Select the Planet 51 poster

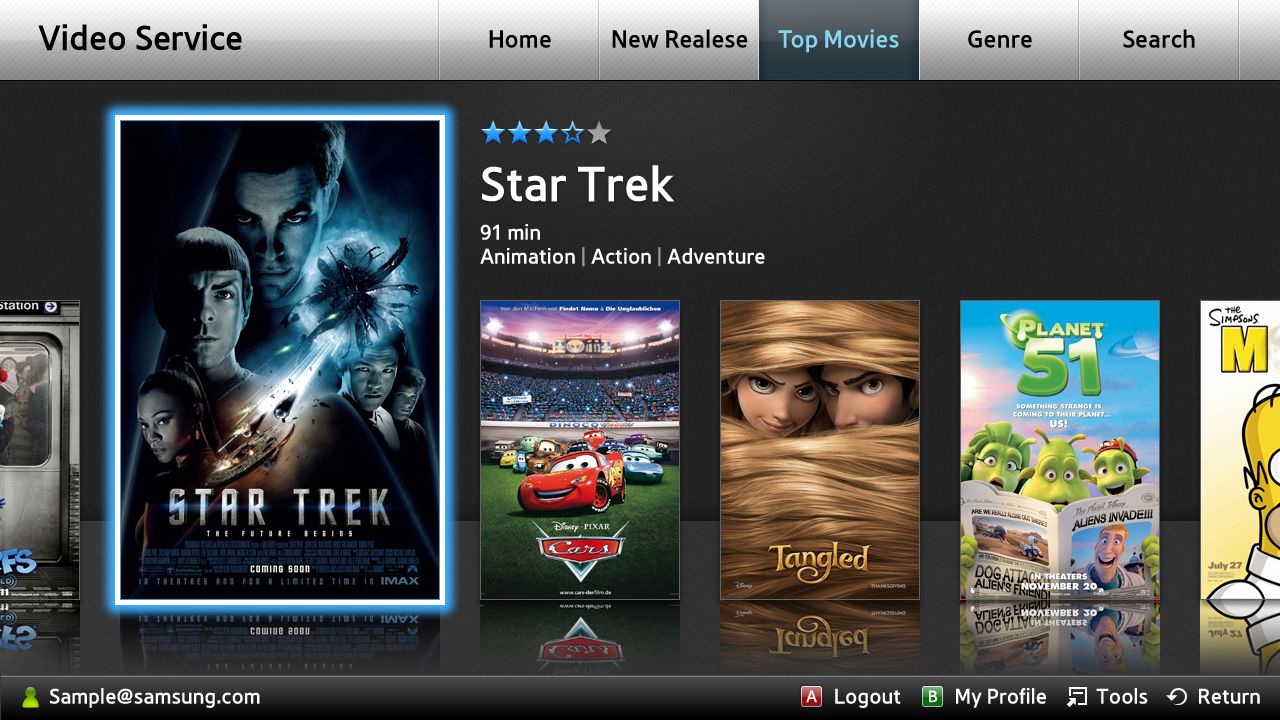pos(1060,450)
